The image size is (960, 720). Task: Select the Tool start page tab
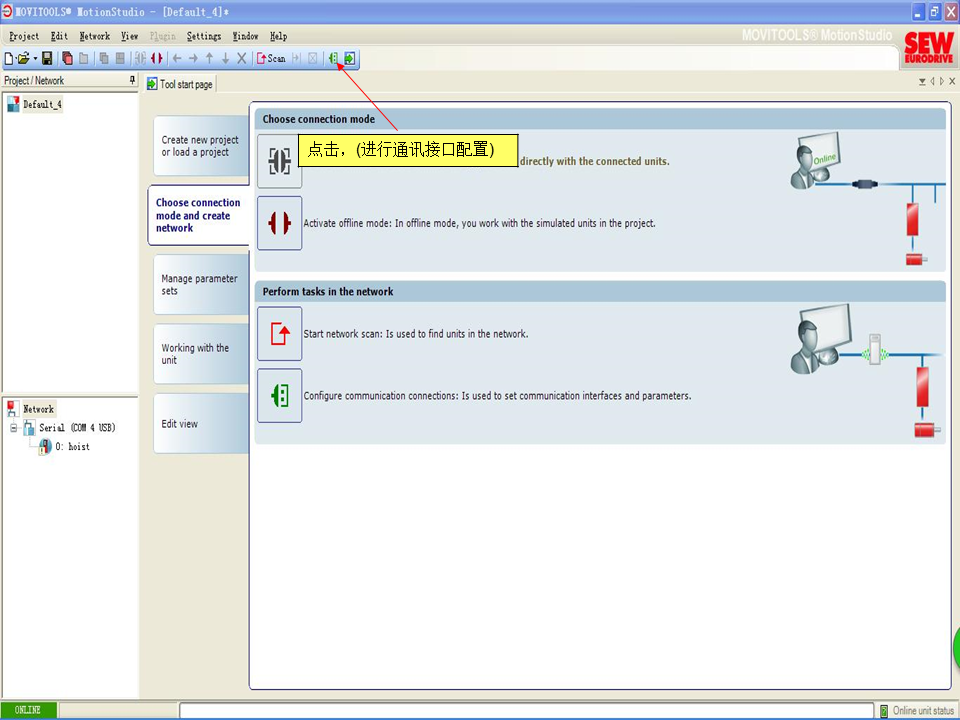click(180, 85)
